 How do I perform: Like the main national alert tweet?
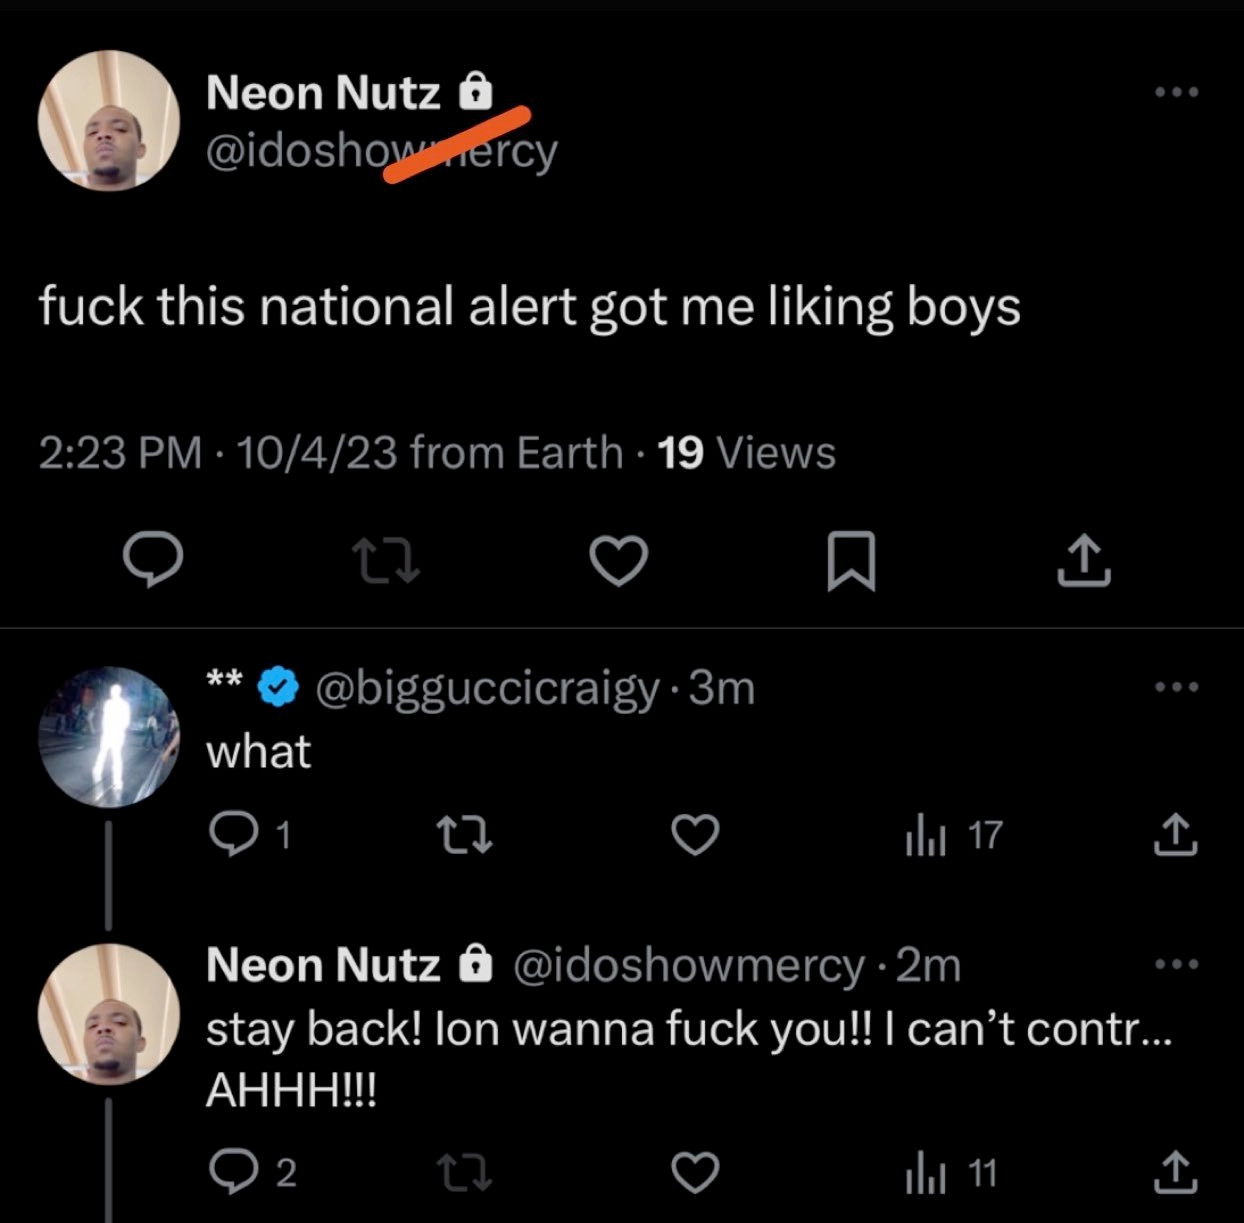click(x=619, y=560)
